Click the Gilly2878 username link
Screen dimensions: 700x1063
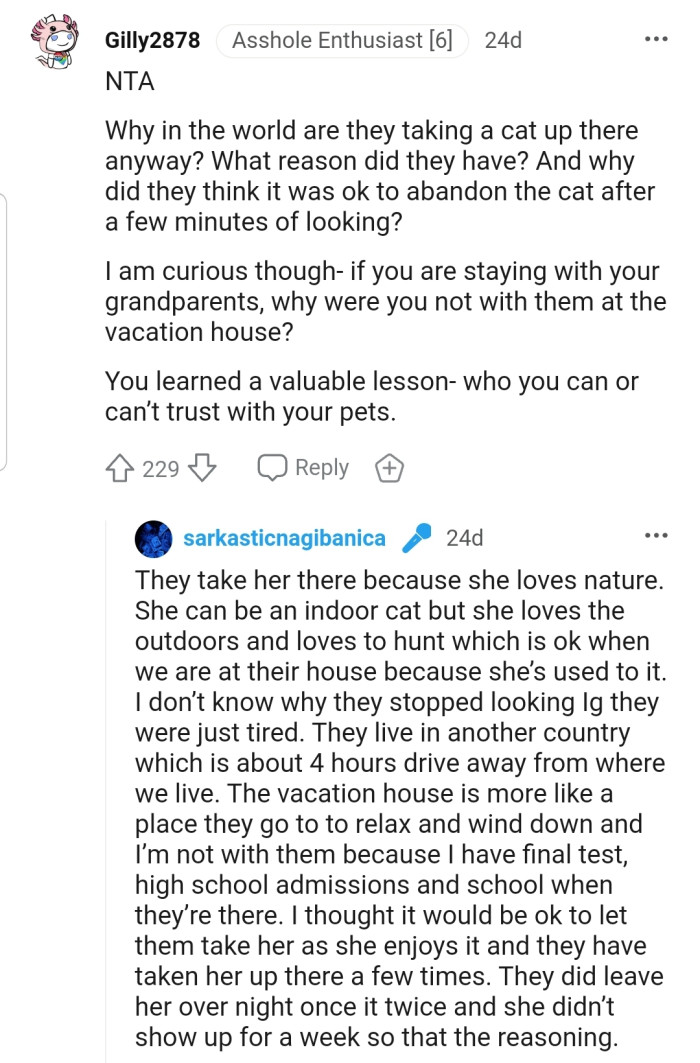(x=152, y=41)
